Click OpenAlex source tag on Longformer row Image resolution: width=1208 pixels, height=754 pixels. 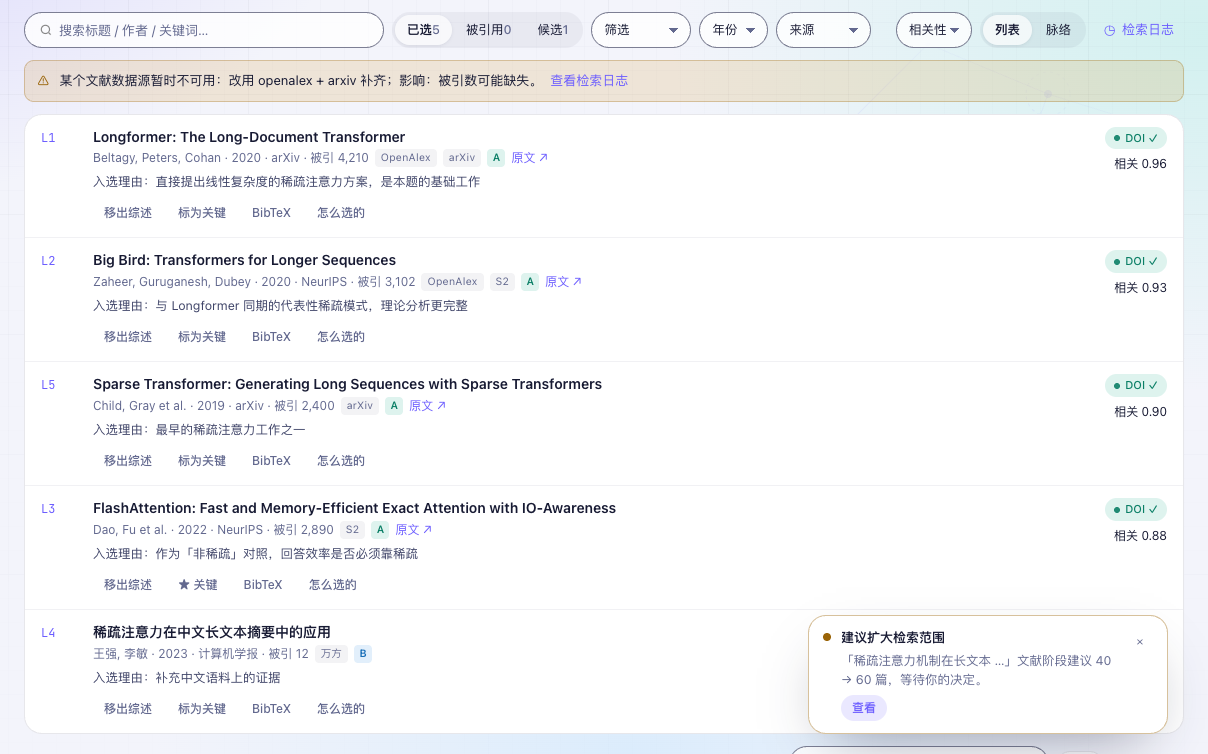(406, 158)
